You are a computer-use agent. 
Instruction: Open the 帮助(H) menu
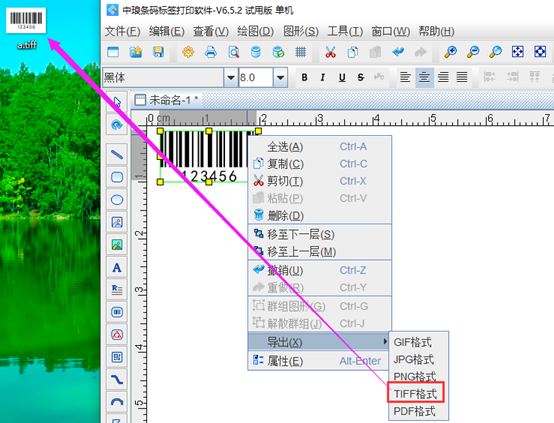pyautogui.click(x=436, y=31)
